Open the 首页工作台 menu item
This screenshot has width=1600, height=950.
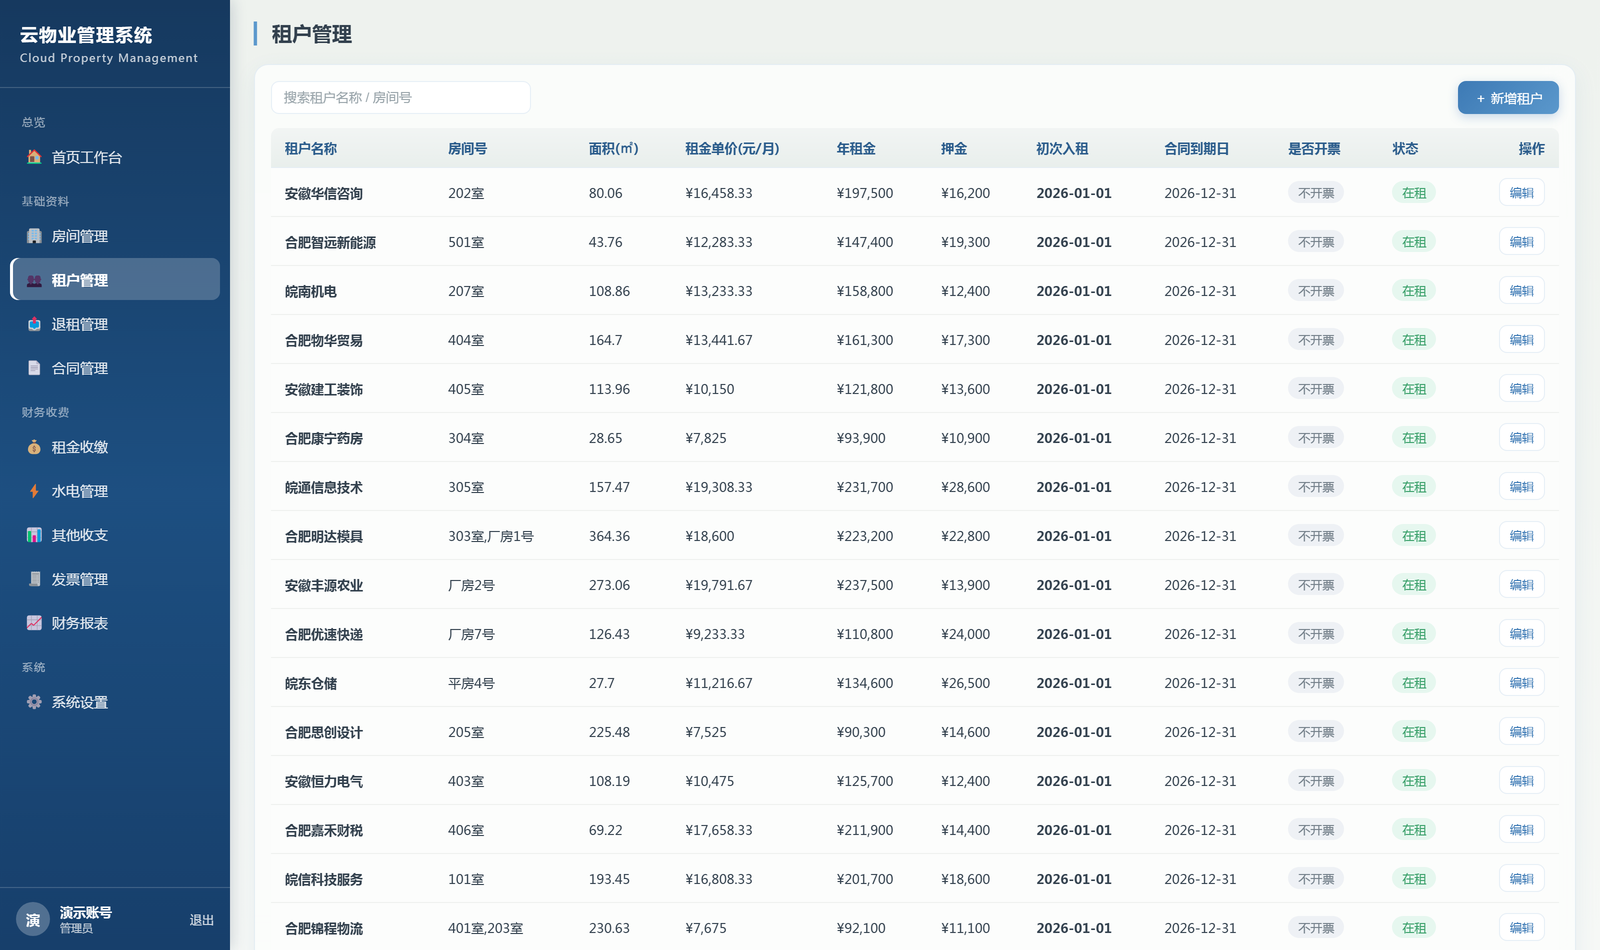[x=115, y=157]
